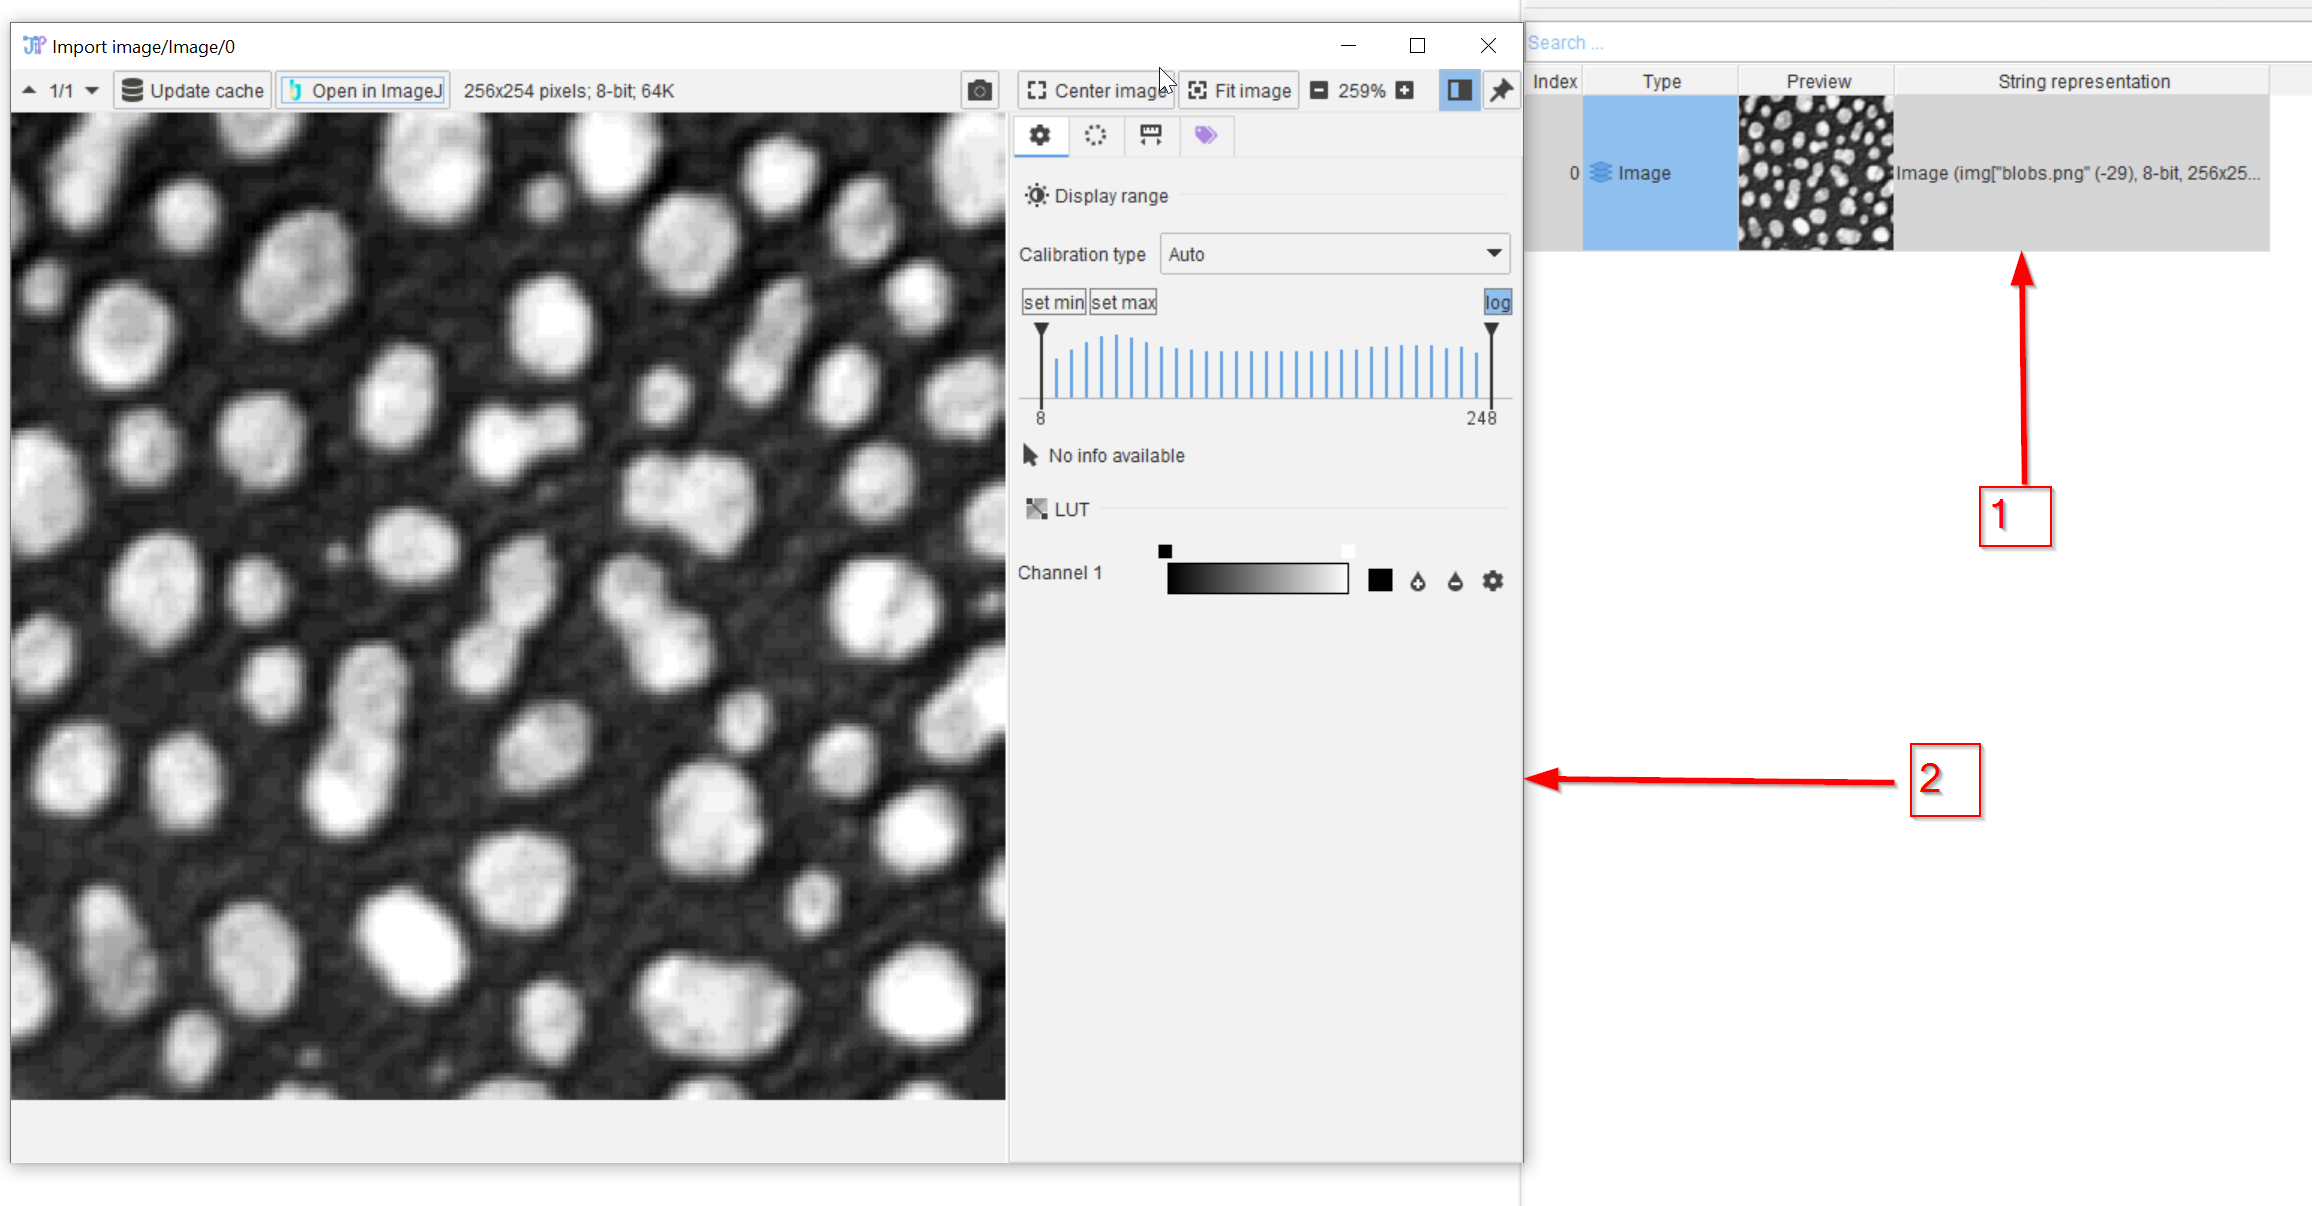The height and width of the screenshot is (1206, 2312).
Task: Zoom in with the plus icon
Action: pyautogui.click(x=1405, y=91)
